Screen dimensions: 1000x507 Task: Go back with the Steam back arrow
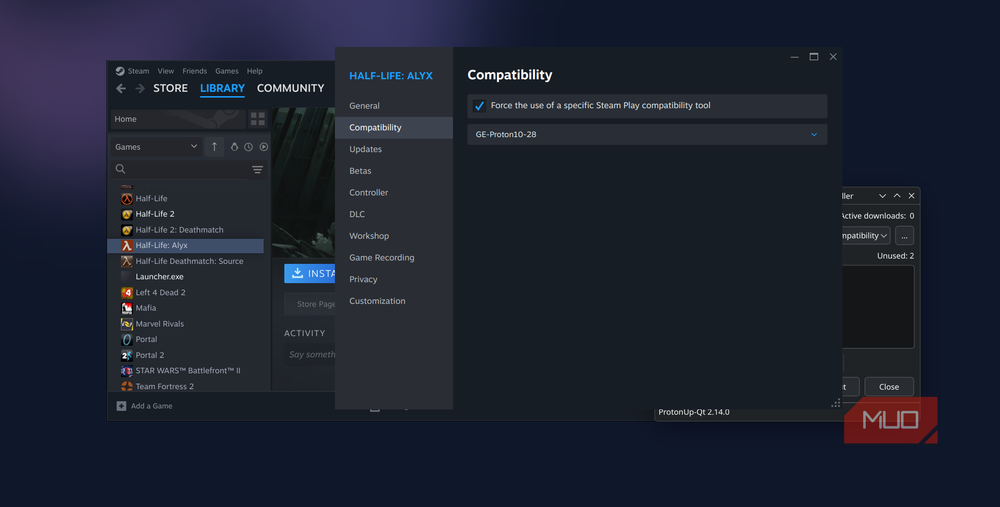coord(121,88)
